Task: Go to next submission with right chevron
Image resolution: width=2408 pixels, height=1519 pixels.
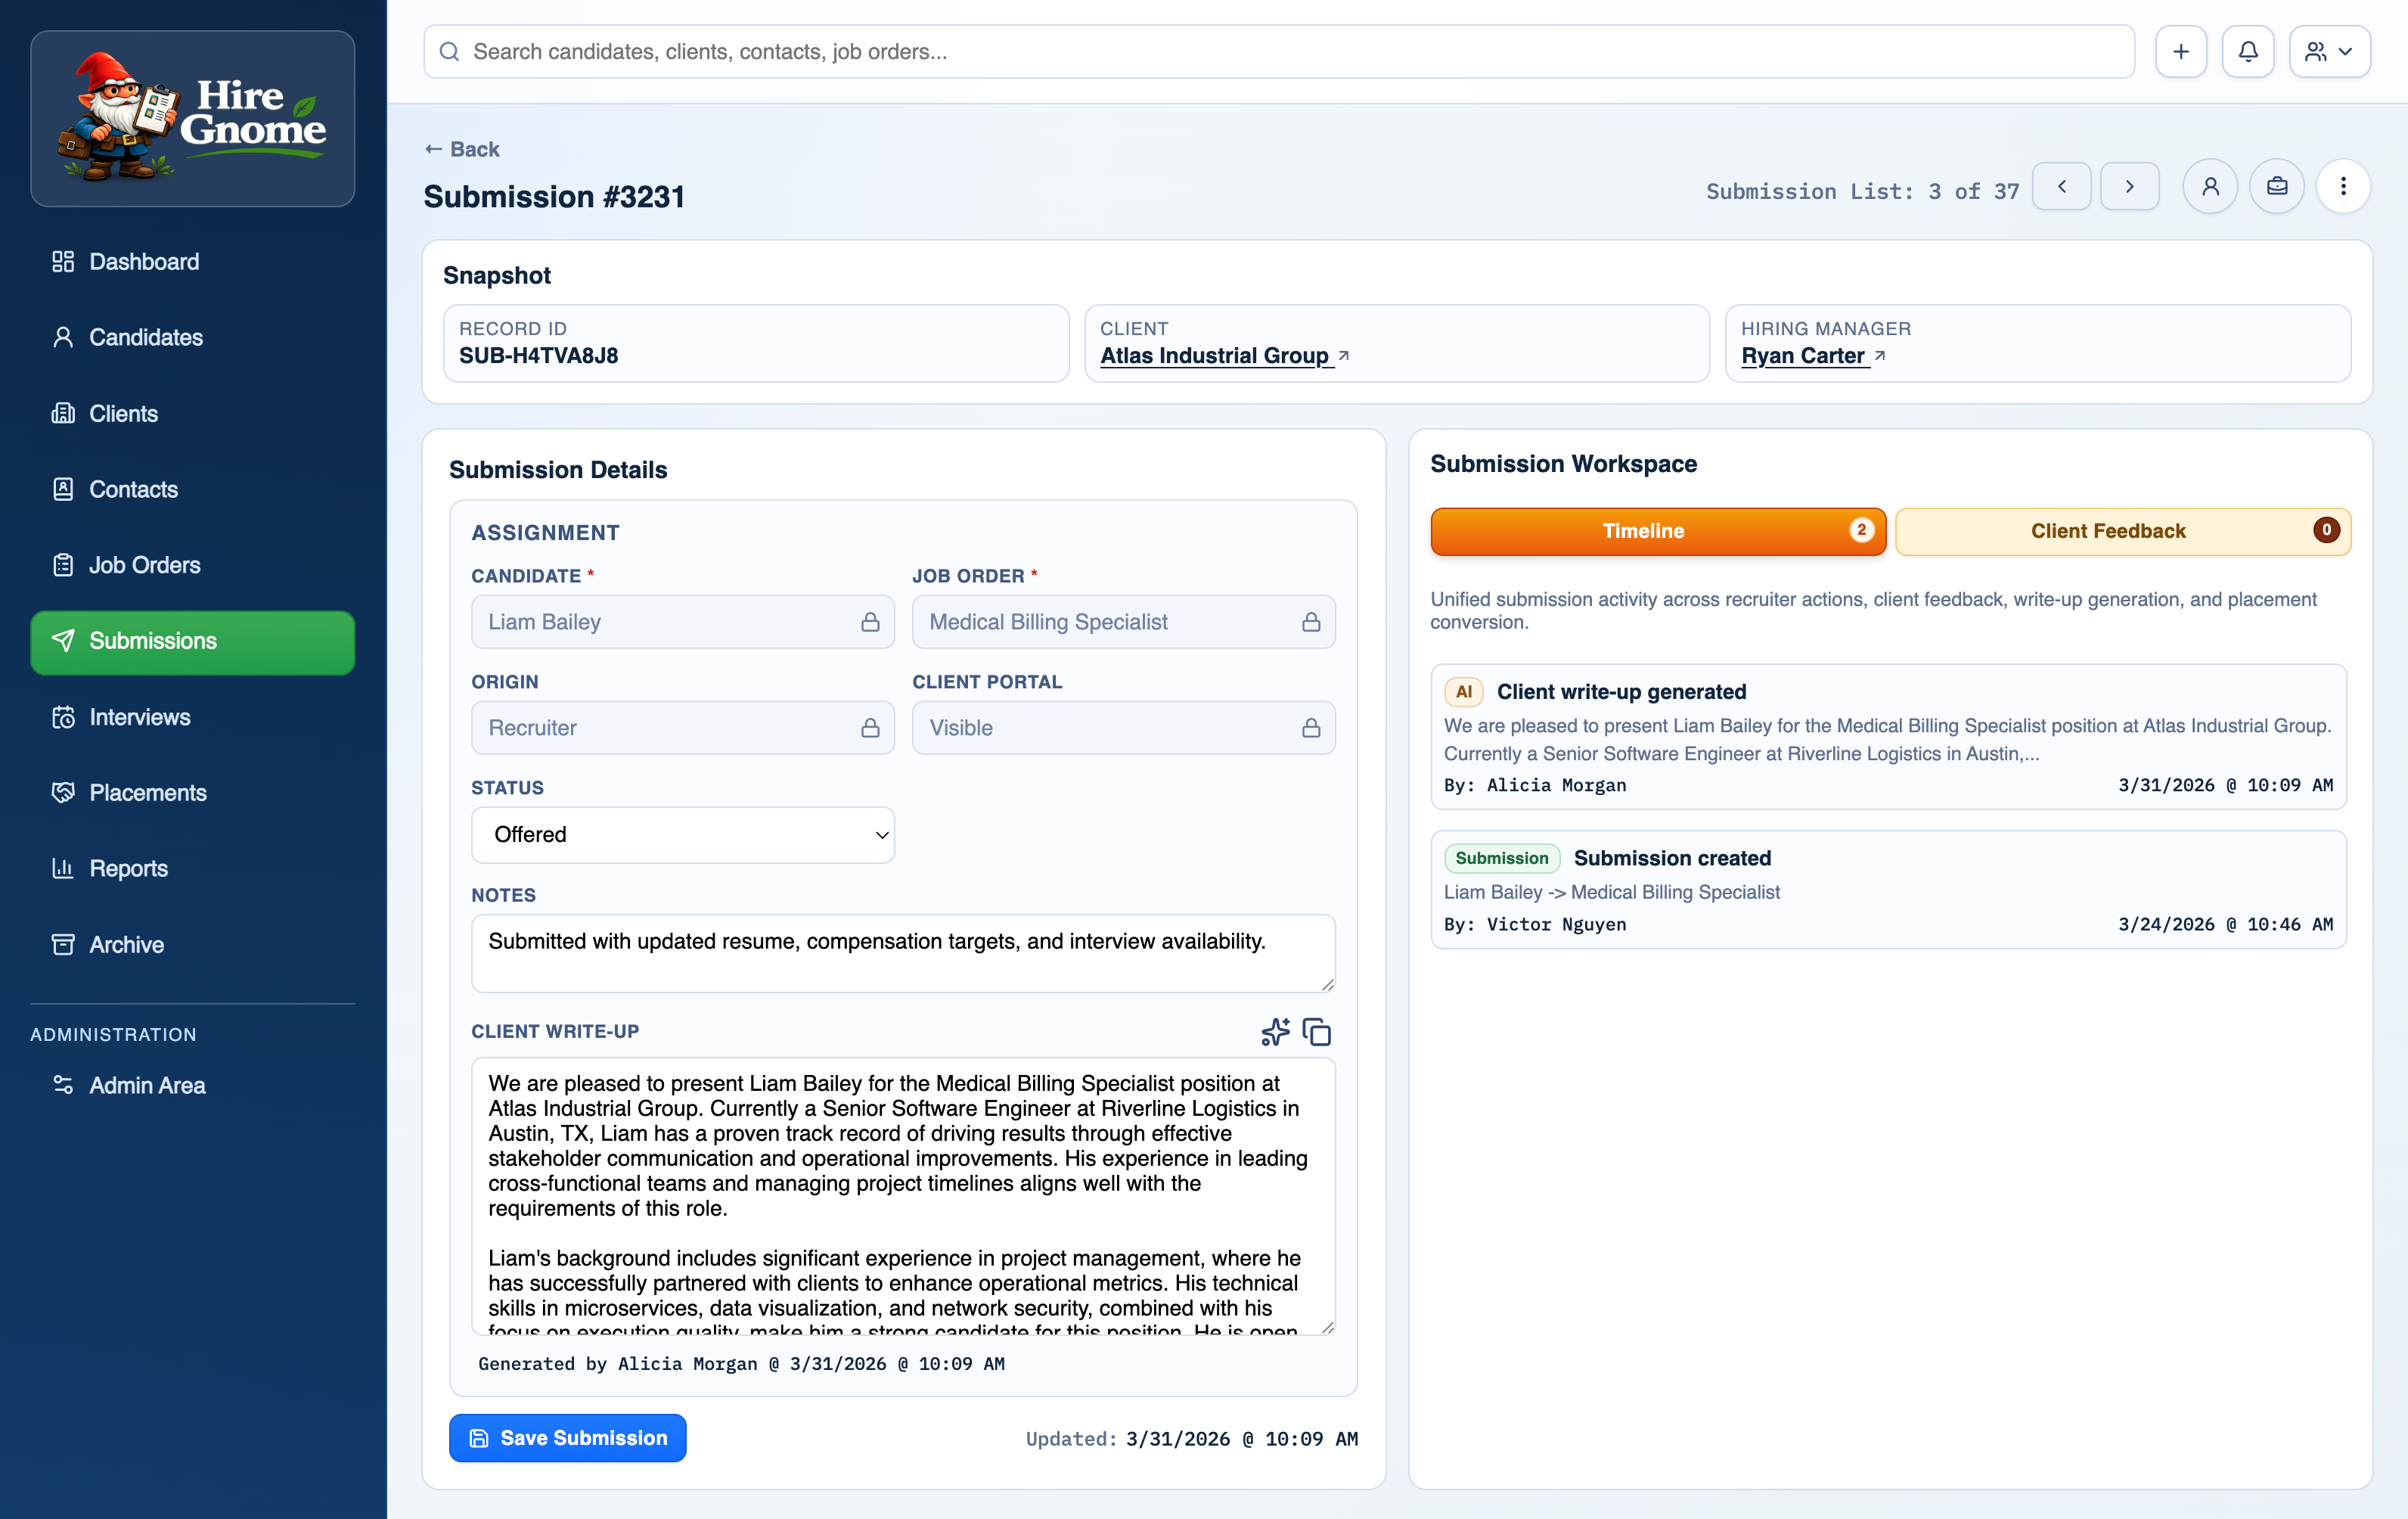Action: click(x=2129, y=186)
